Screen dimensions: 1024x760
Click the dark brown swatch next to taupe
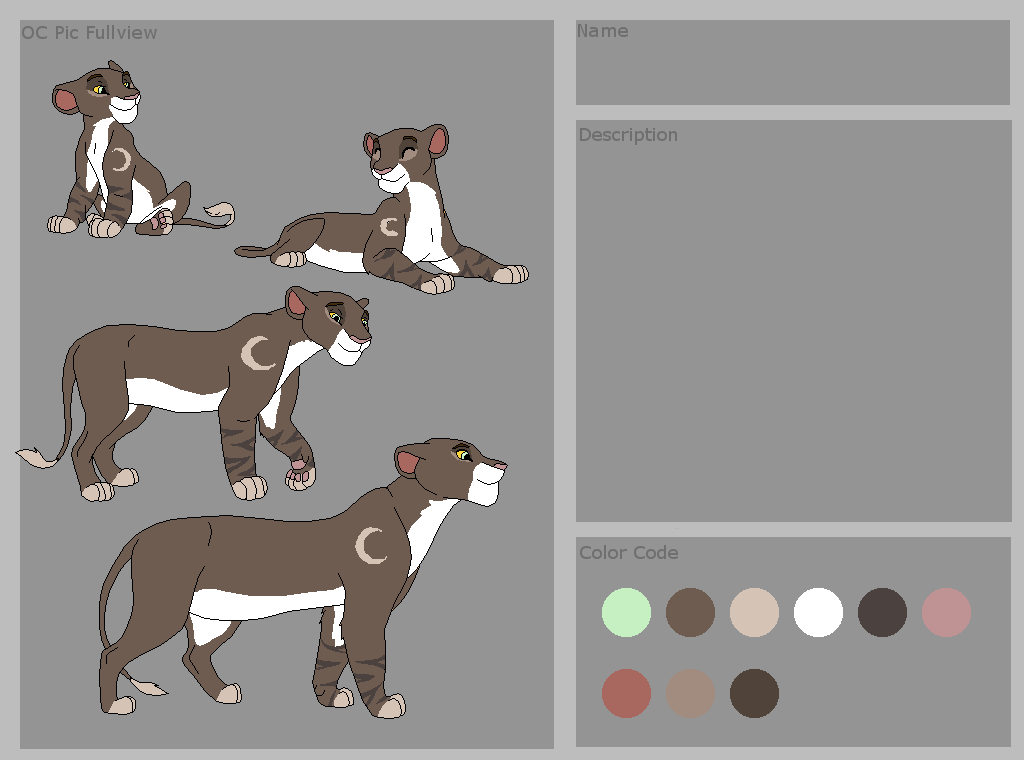[754, 693]
